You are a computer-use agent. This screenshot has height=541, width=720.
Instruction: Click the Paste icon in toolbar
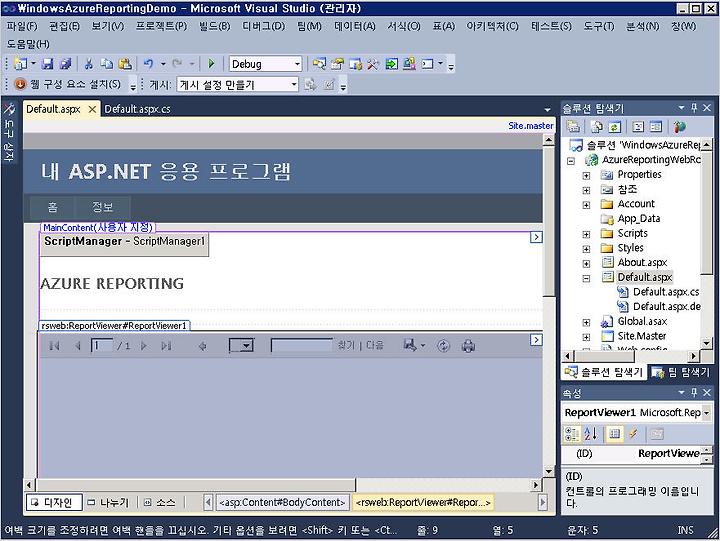(x=125, y=64)
